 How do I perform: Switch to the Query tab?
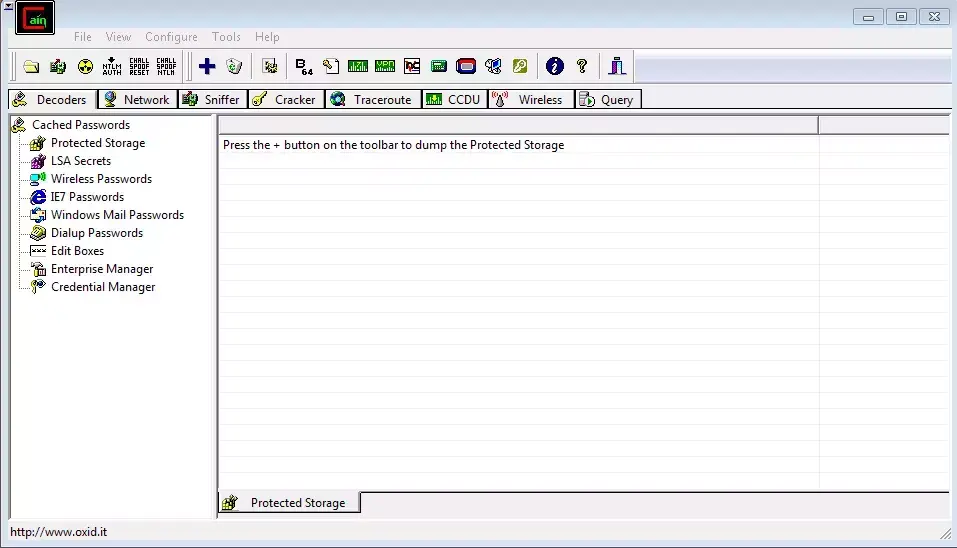click(x=609, y=99)
